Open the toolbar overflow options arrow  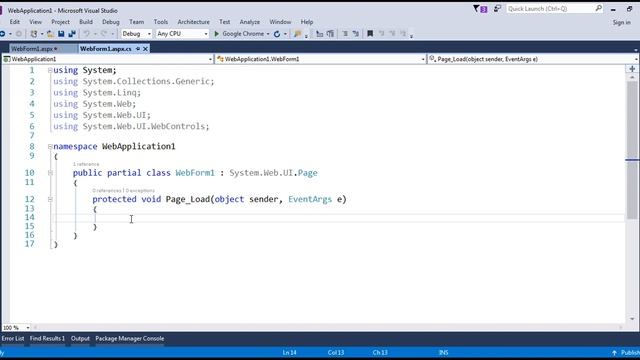(411, 36)
